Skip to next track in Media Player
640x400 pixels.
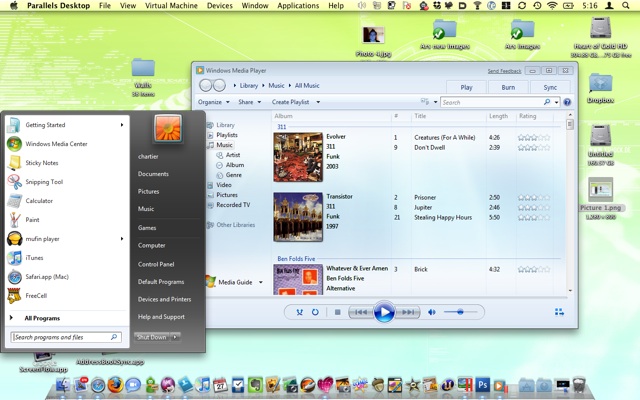408,312
